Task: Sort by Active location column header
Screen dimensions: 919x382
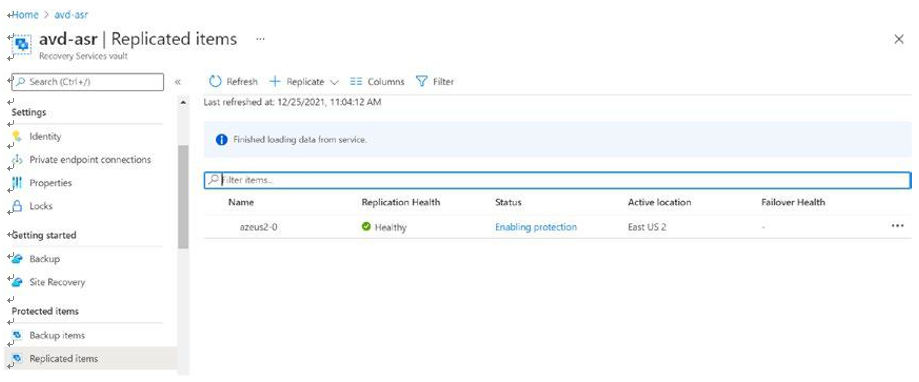Action: pyautogui.click(x=659, y=202)
